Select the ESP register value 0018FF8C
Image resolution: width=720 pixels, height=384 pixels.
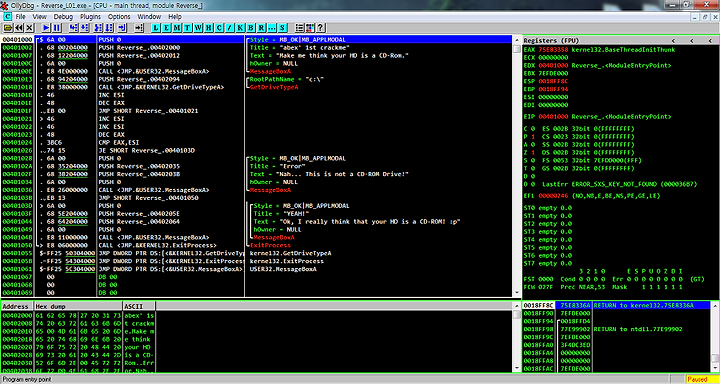554,81
